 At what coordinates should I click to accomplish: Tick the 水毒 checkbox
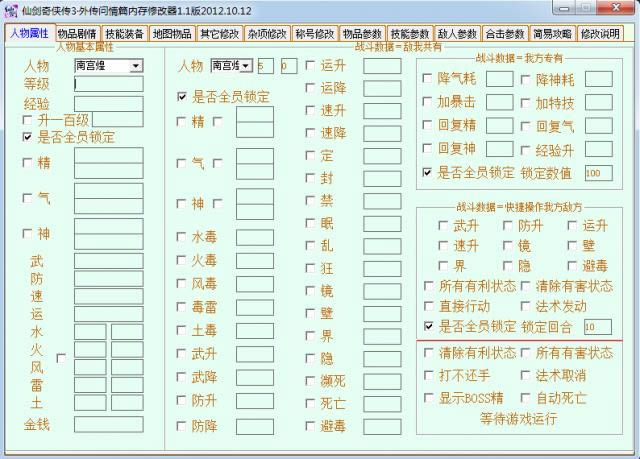181,237
